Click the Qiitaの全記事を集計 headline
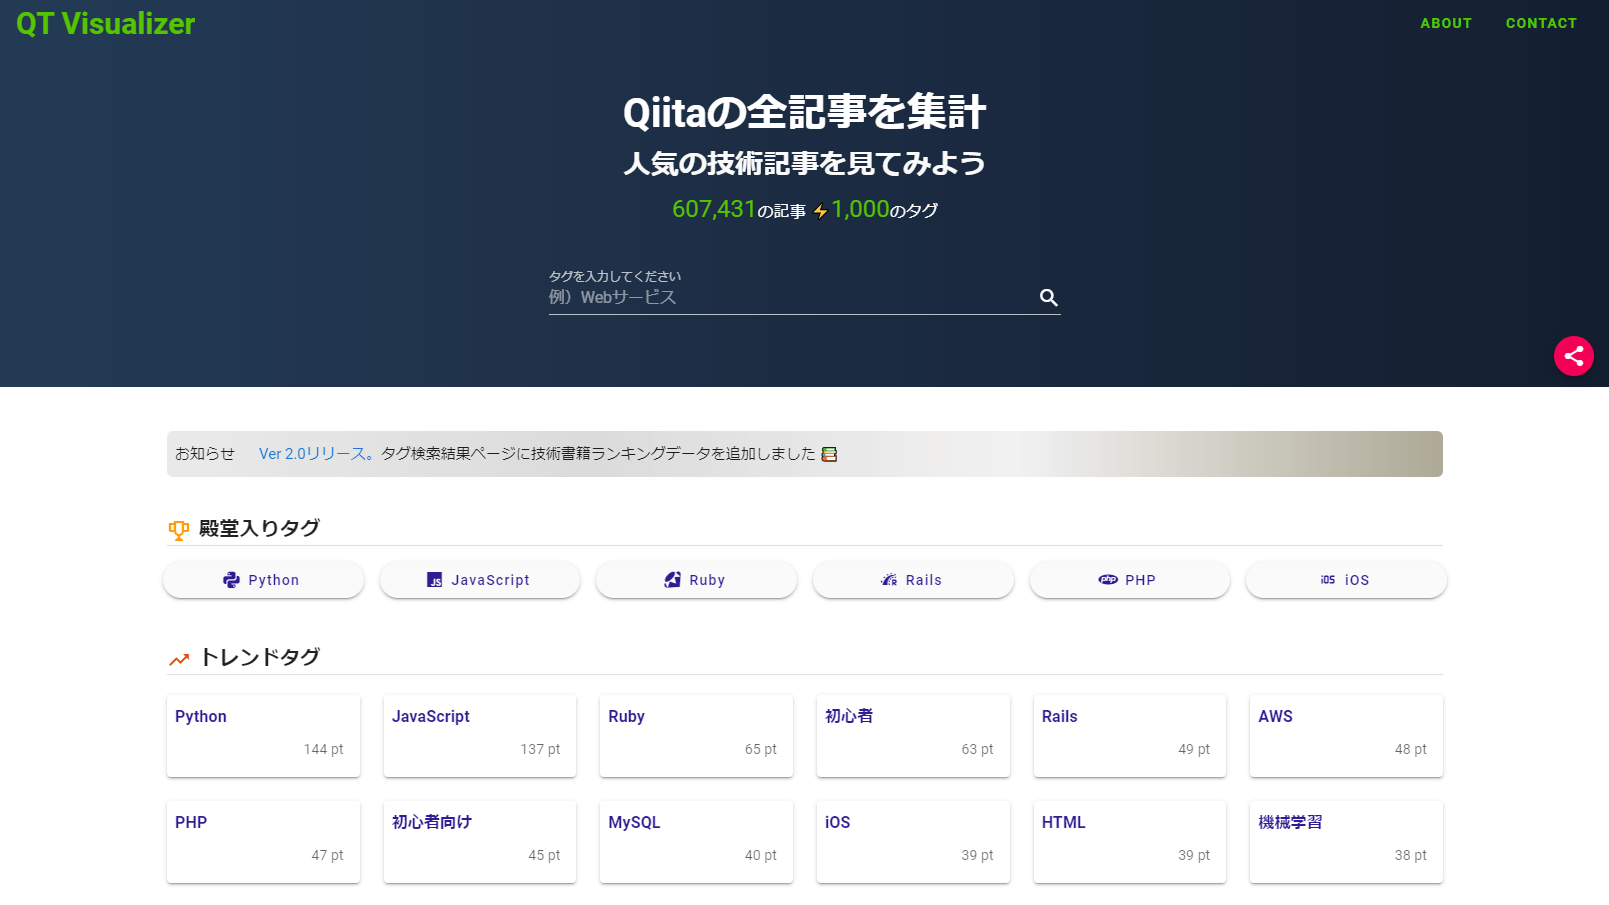1609x905 pixels. click(x=804, y=112)
